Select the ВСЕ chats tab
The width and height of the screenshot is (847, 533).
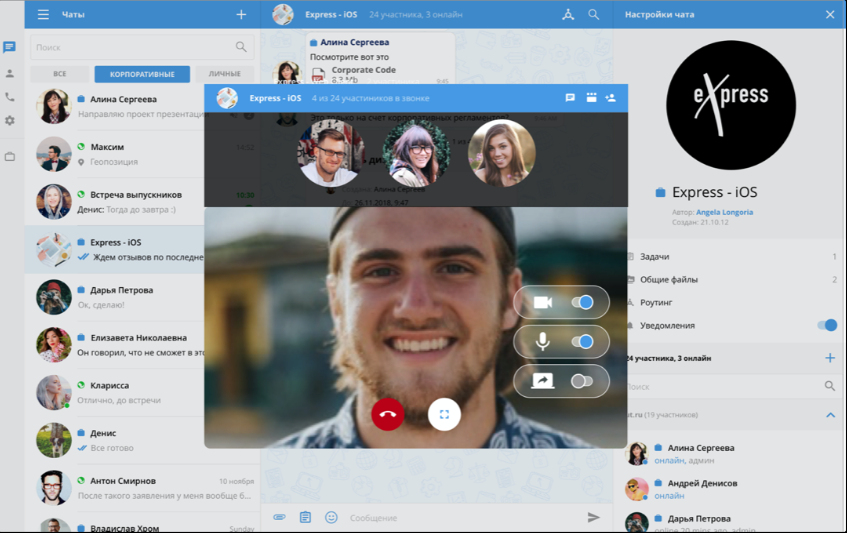coord(59,74)
